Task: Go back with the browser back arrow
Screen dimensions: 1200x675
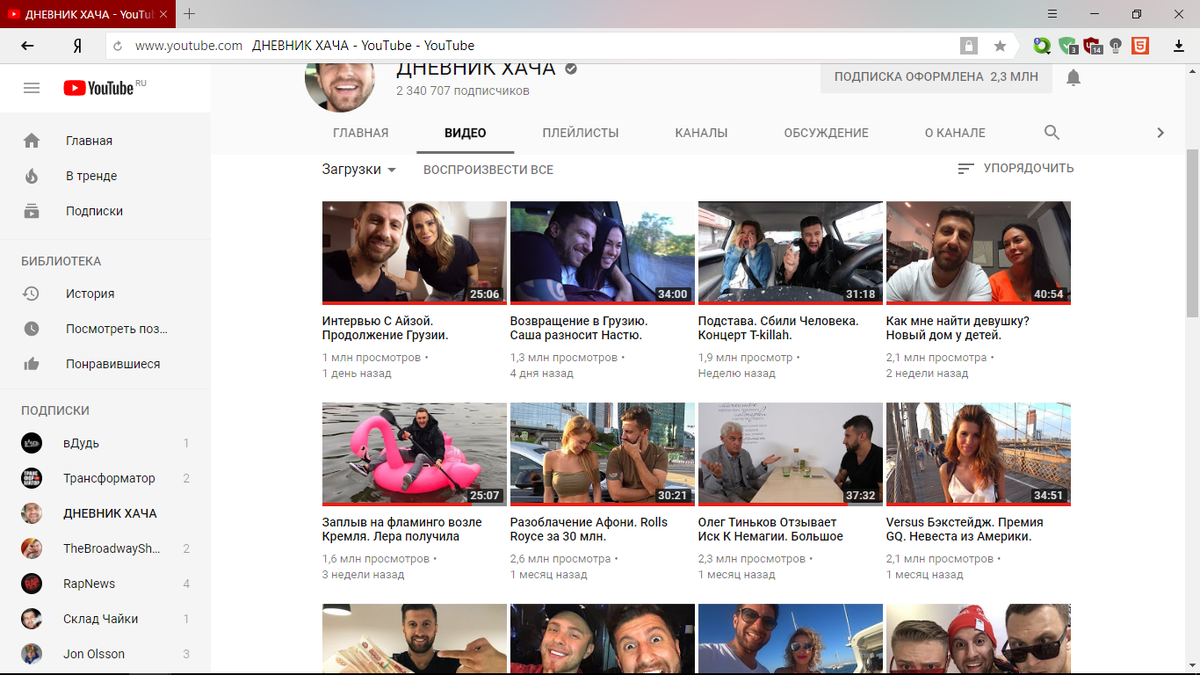Action: (27, 45)
